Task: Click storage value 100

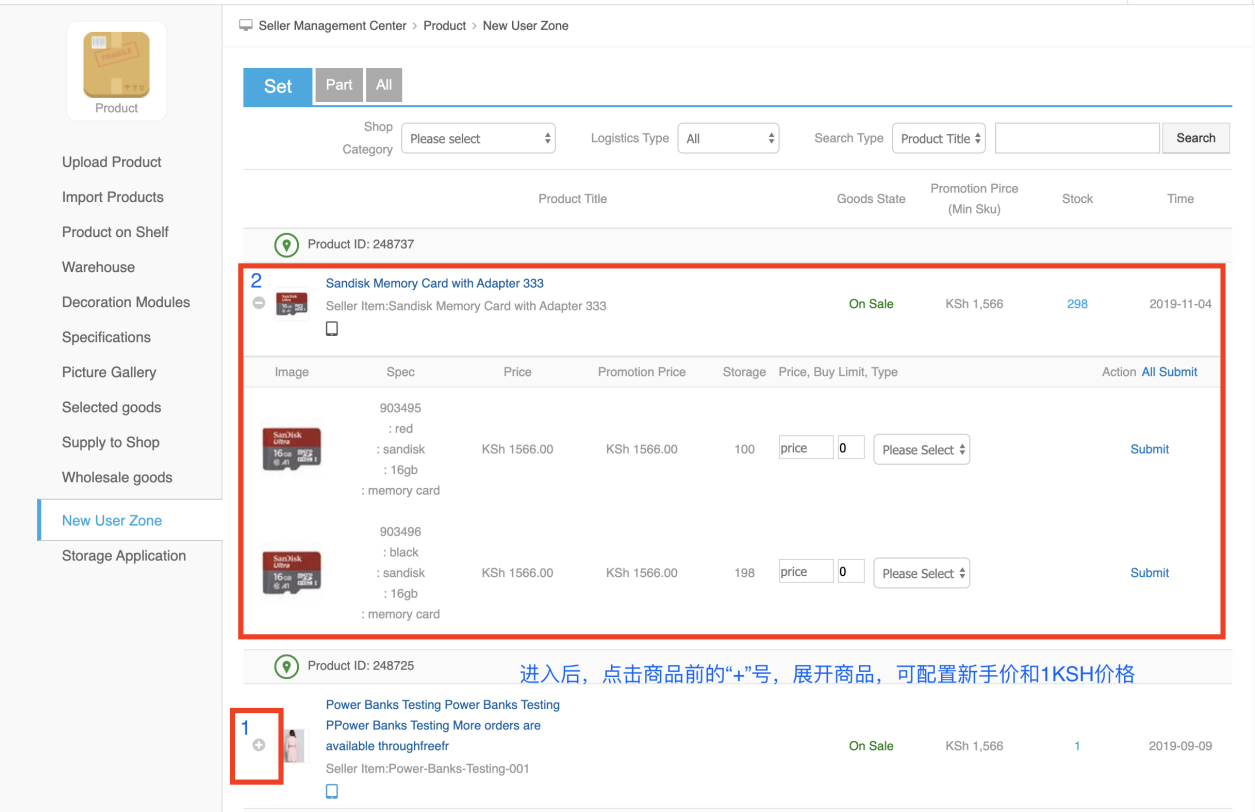Action: (745, 449)
